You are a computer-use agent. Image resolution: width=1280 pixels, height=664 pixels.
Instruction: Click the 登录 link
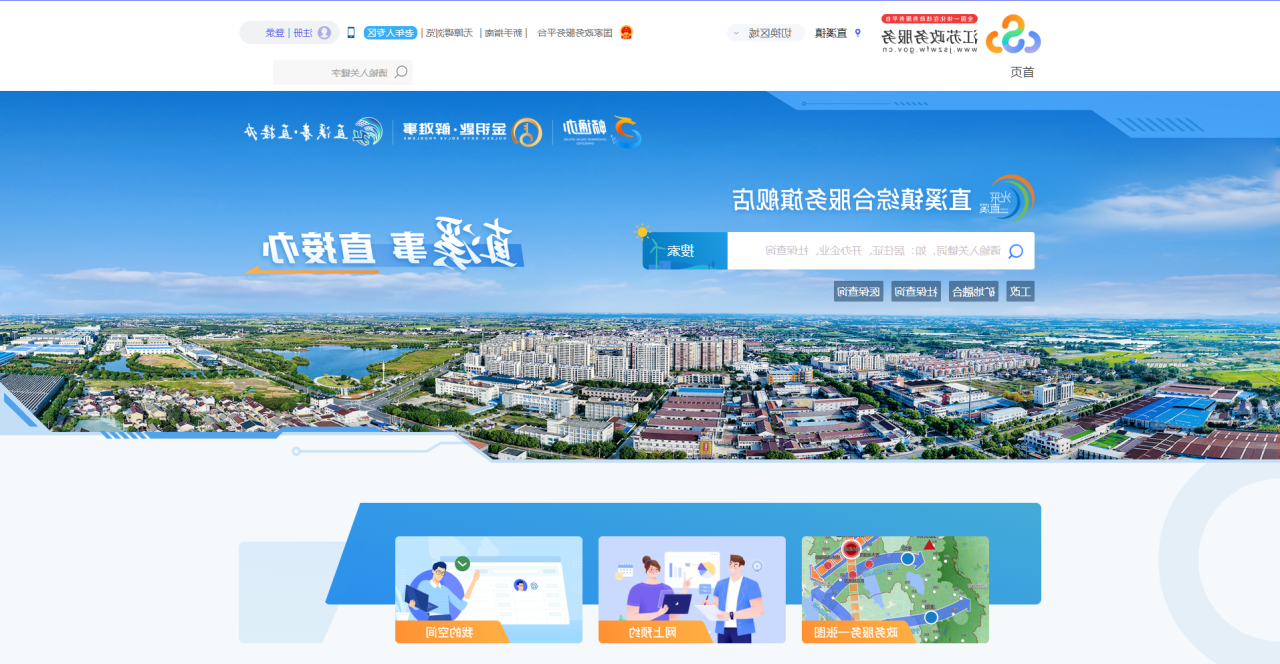275,33
